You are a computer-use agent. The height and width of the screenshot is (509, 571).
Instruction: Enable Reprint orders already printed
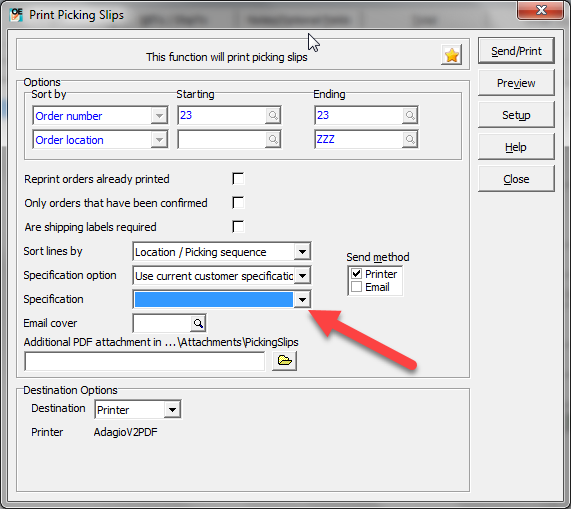click(x=238, y=179)
